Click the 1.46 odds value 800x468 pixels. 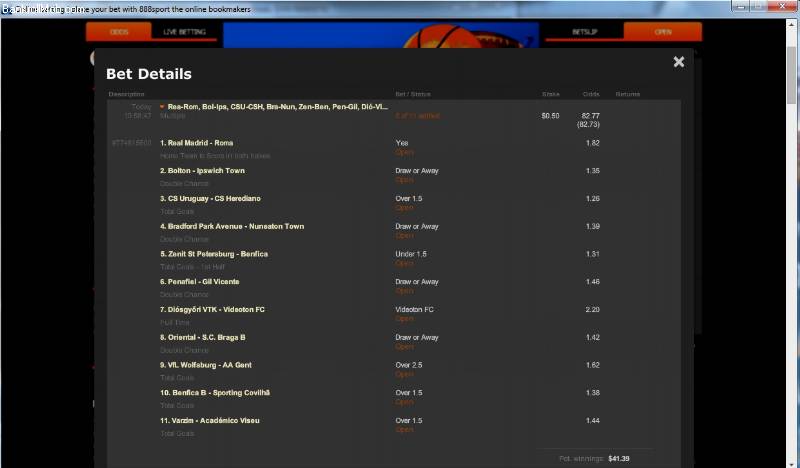pyautogui.click(x=592, y=282)
